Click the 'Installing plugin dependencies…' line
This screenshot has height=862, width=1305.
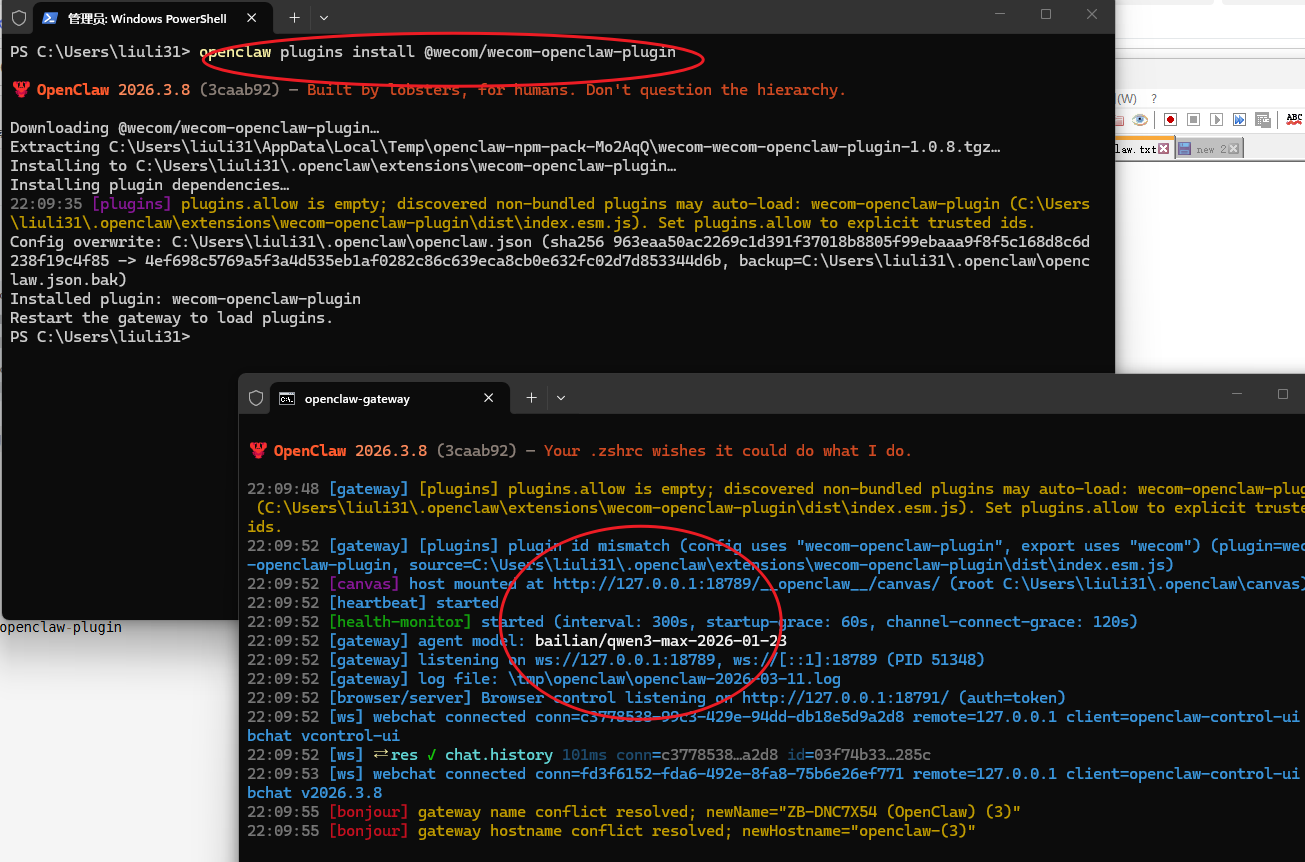(x=150, y=185)
